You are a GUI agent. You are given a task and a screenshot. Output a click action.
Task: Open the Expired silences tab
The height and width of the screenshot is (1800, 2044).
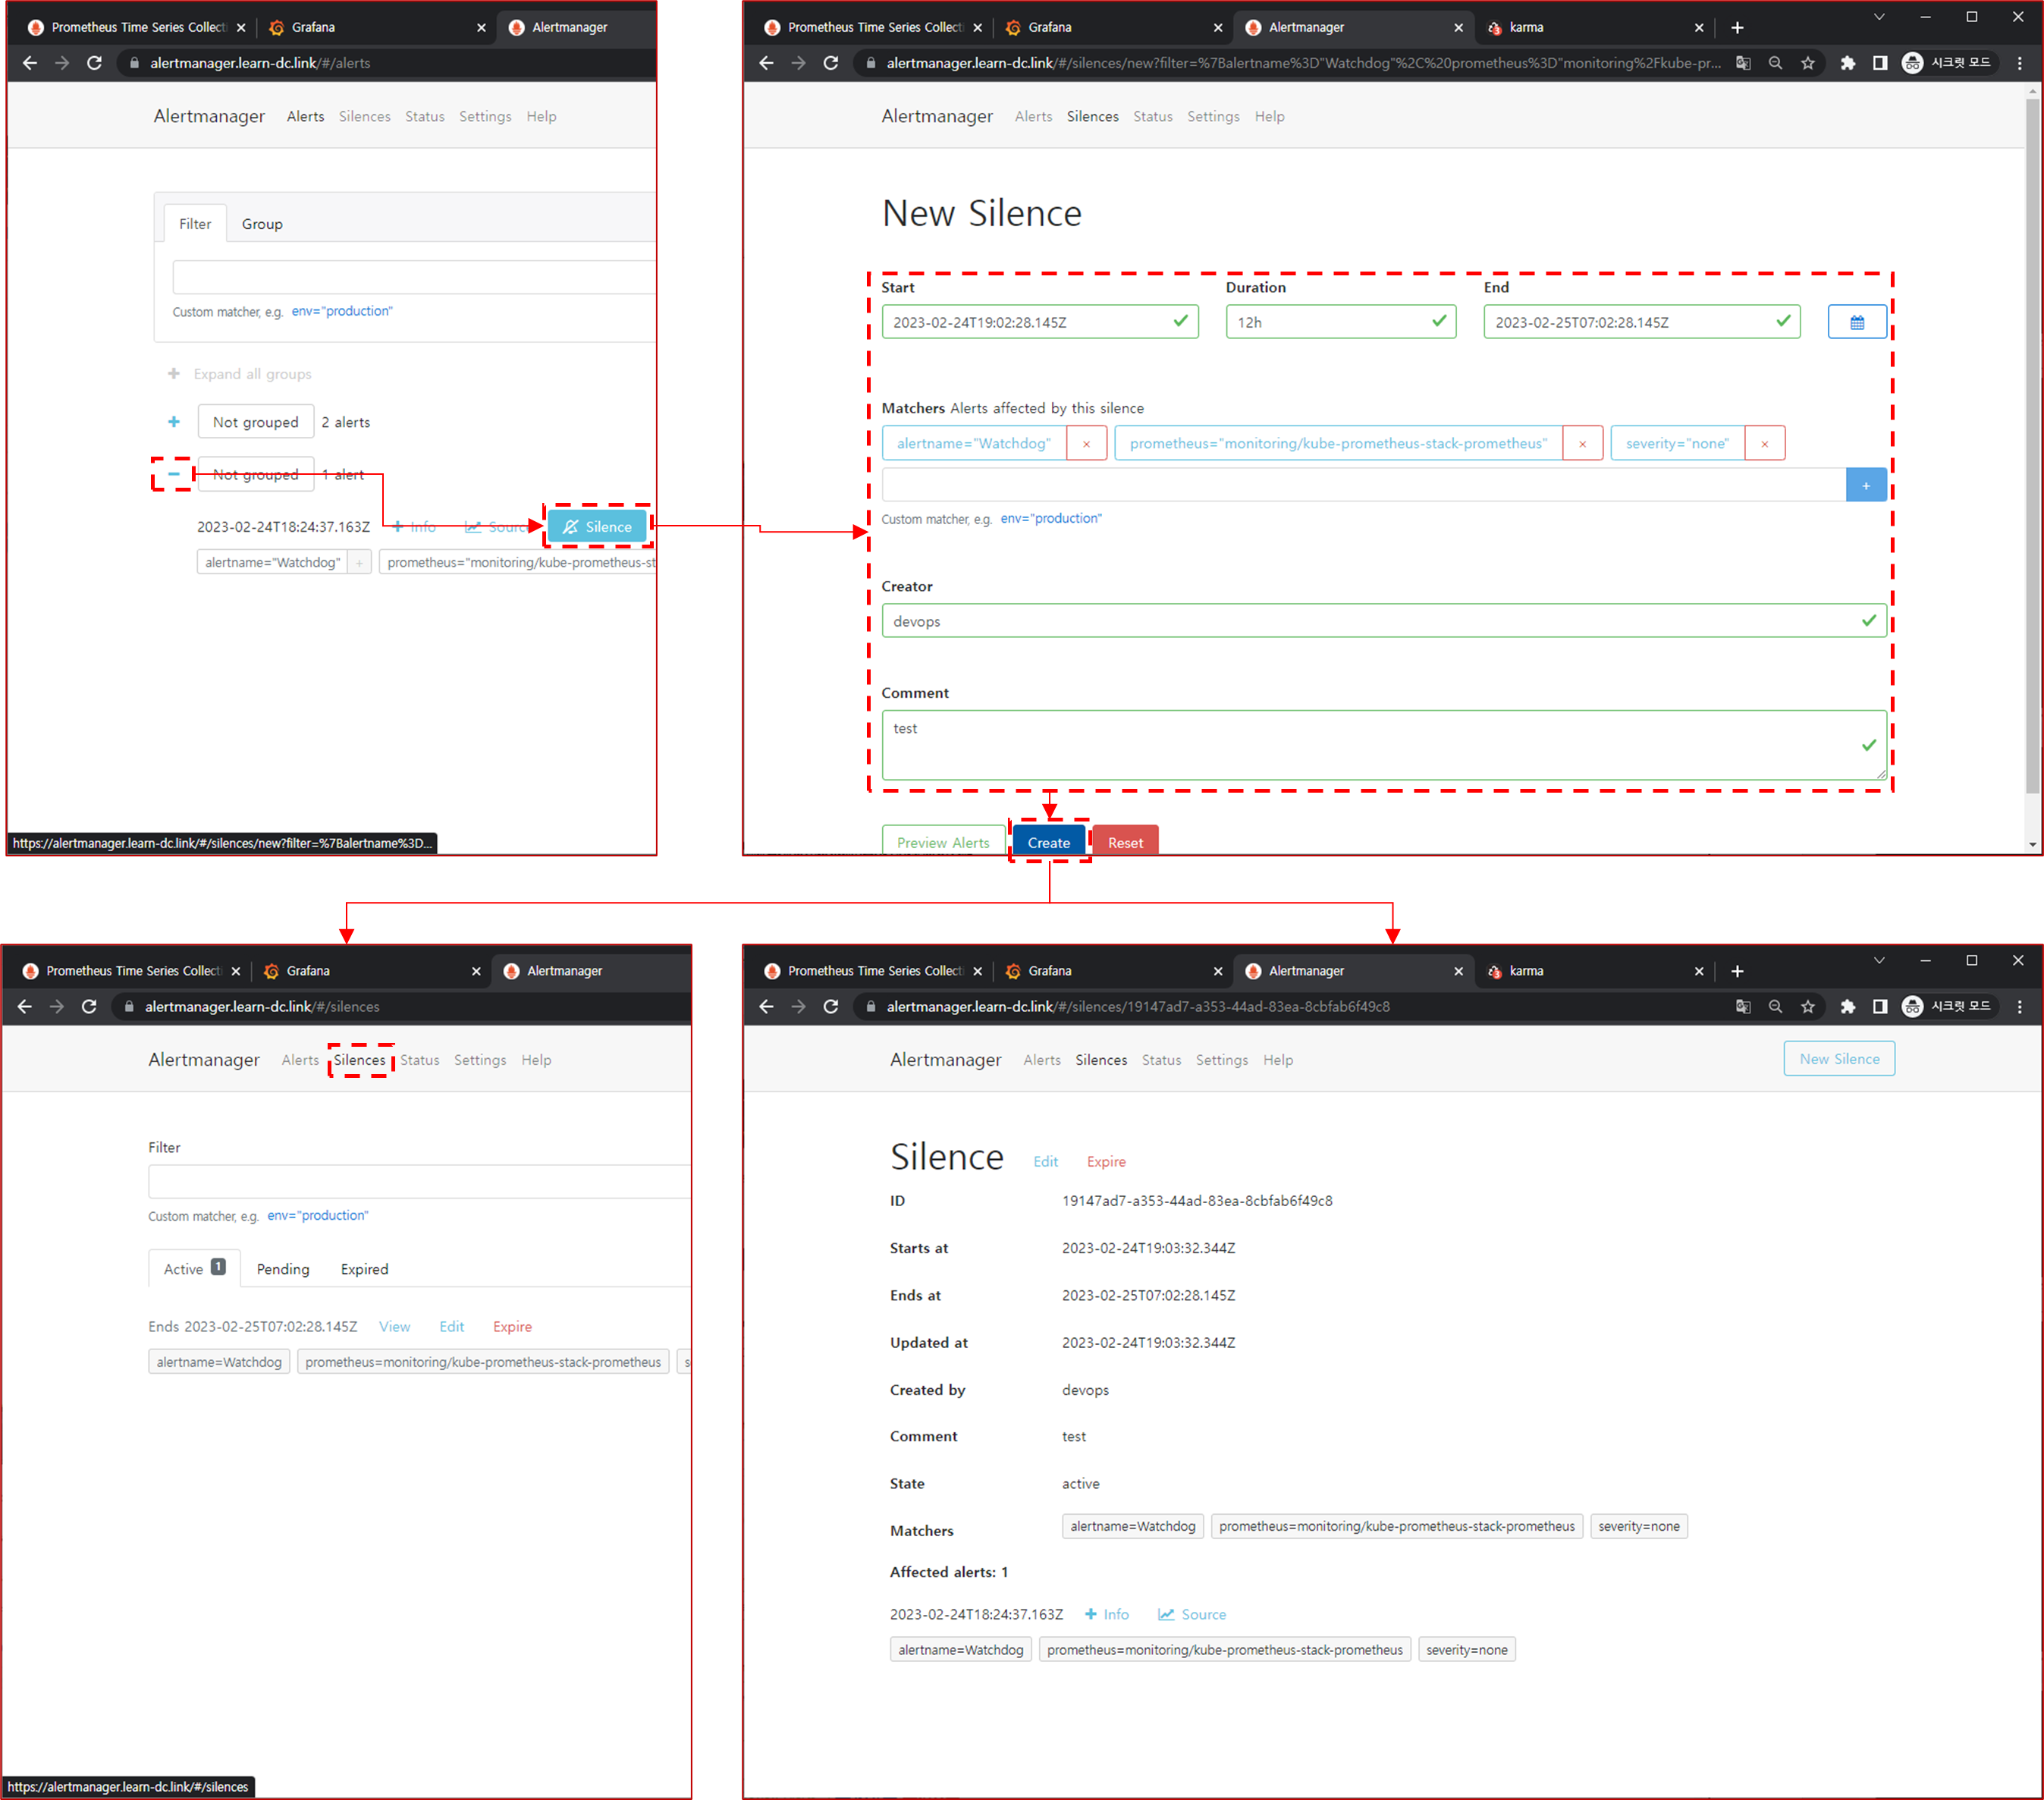[364, 1269]
